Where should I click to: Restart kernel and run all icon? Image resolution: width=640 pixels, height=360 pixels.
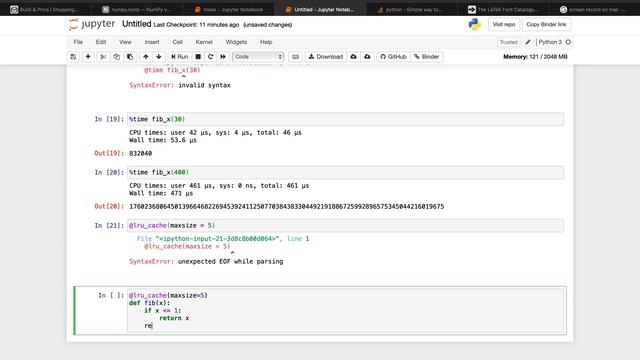click(x=223, y=57)
